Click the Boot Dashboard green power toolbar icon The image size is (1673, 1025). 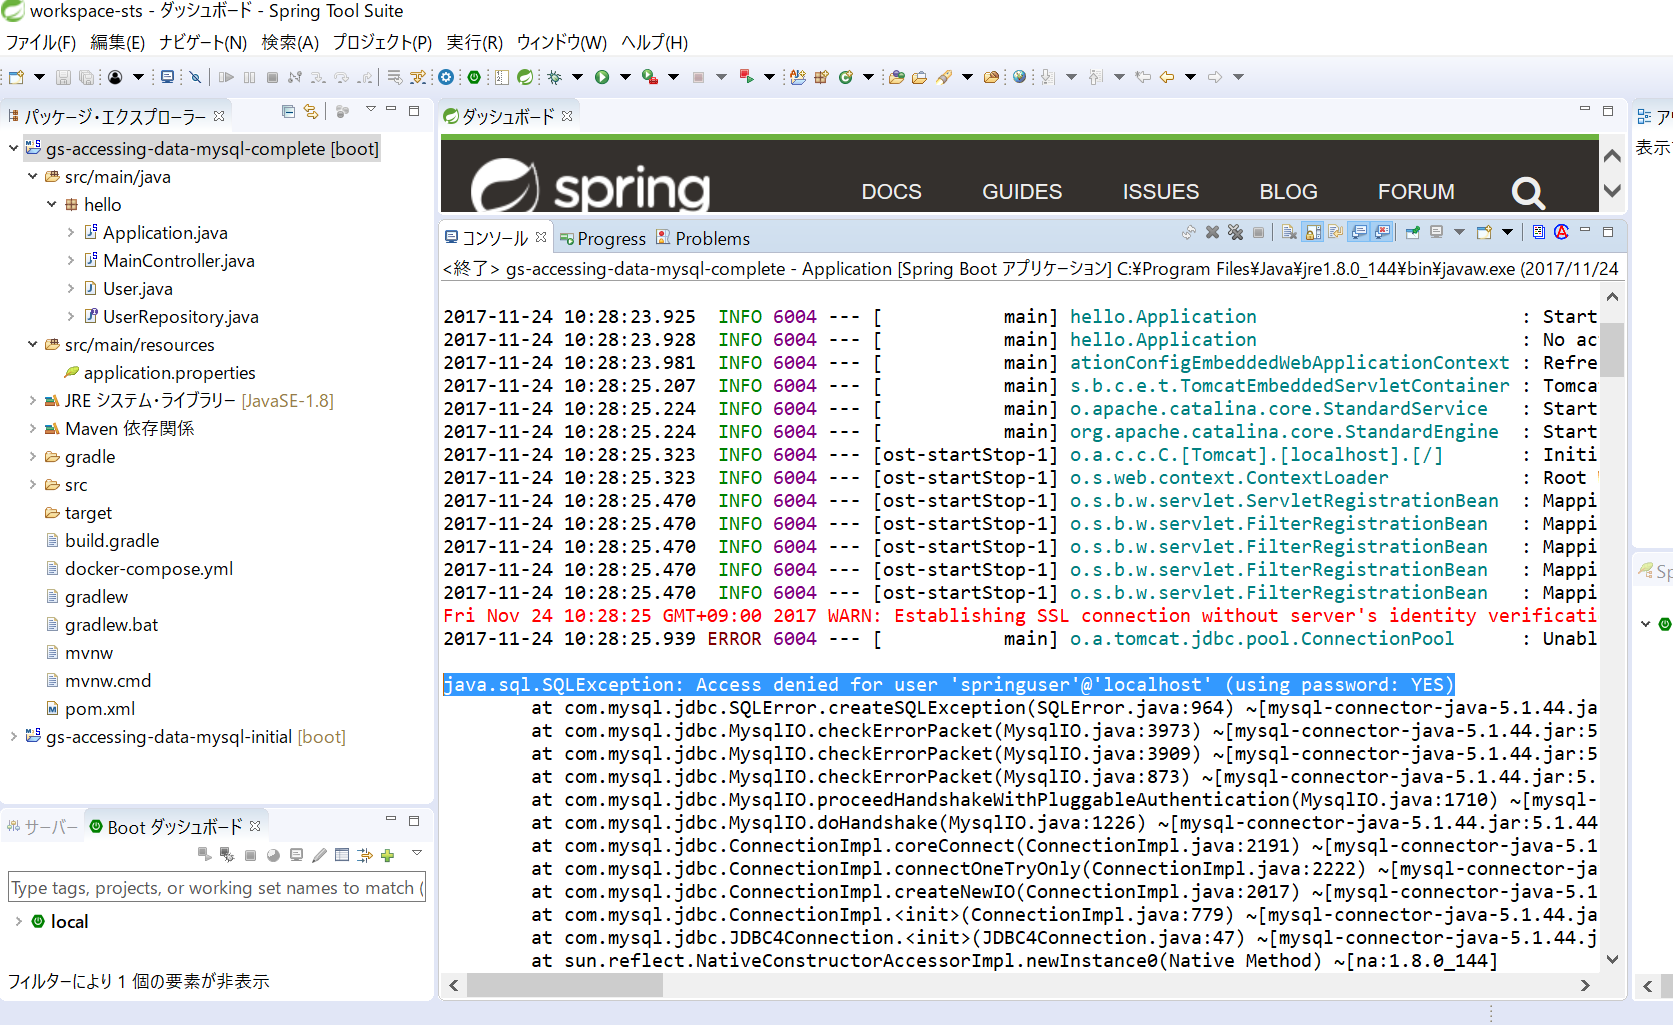[474, 77]
